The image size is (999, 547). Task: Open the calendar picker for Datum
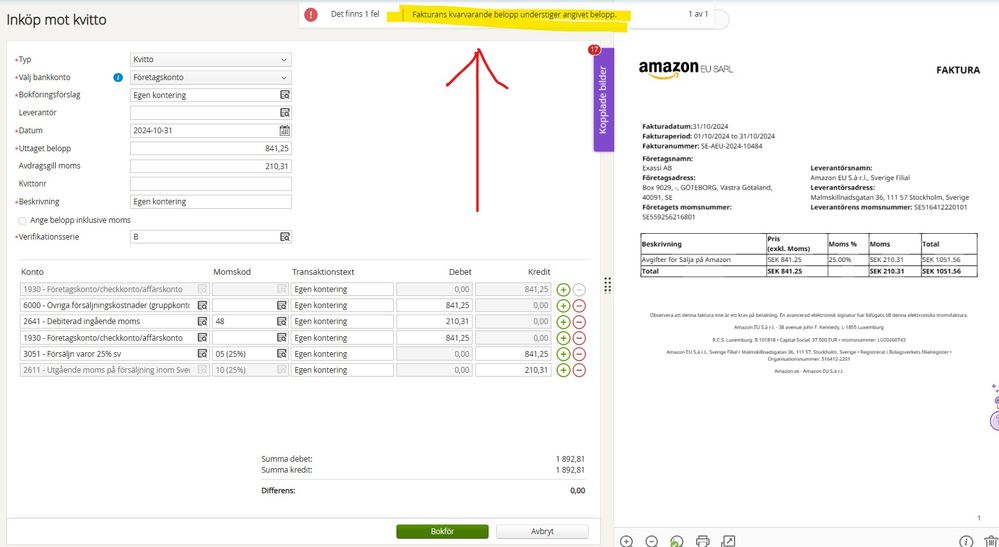point(284,131)
